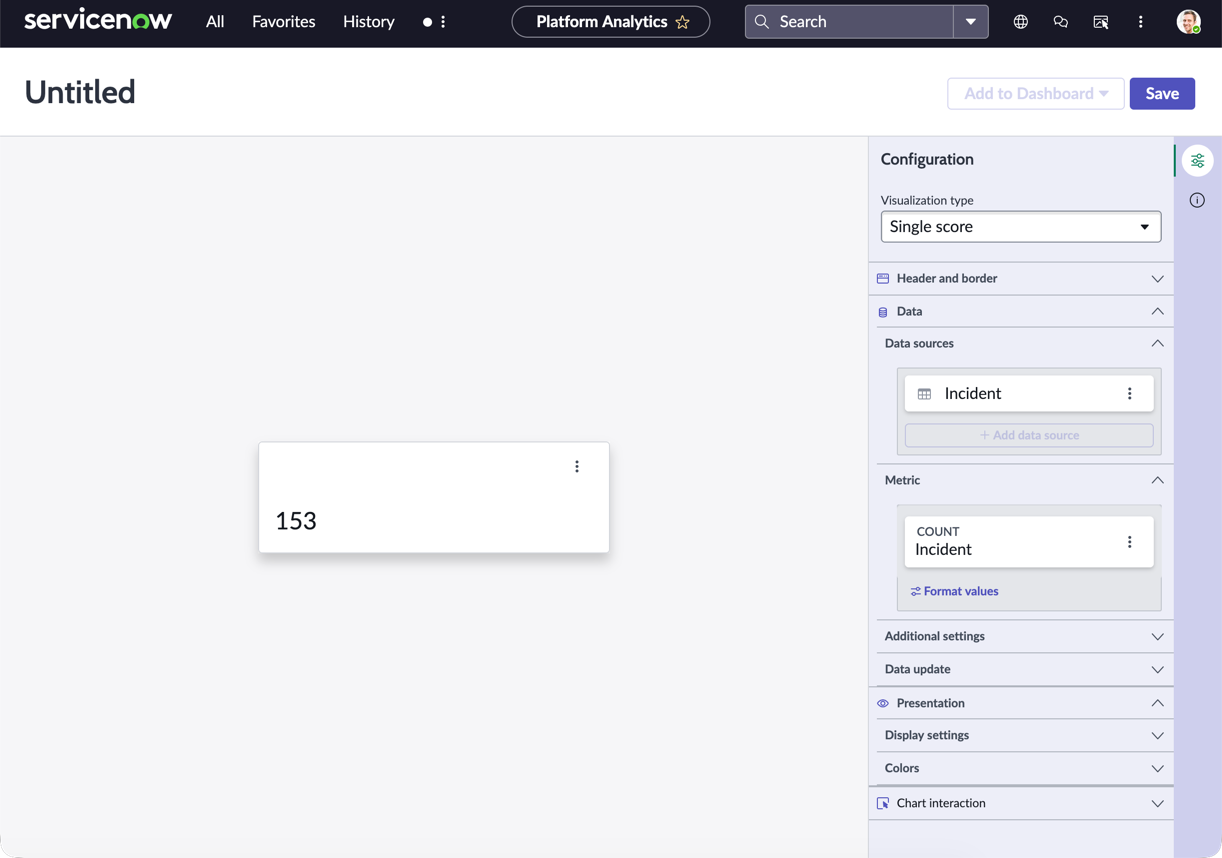Click the COUNT Incident metric card
Viewport: 1222px width, 858px height.
coord(1029,541)
